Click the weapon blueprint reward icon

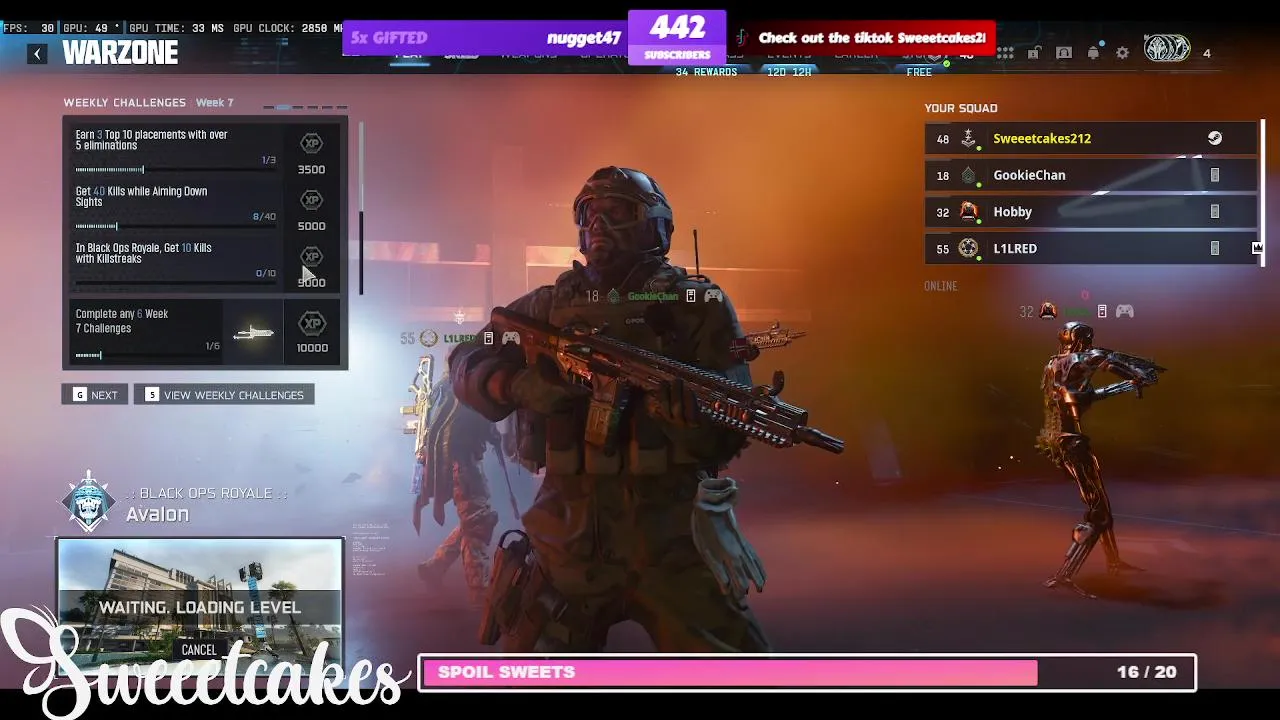[253, 333]
